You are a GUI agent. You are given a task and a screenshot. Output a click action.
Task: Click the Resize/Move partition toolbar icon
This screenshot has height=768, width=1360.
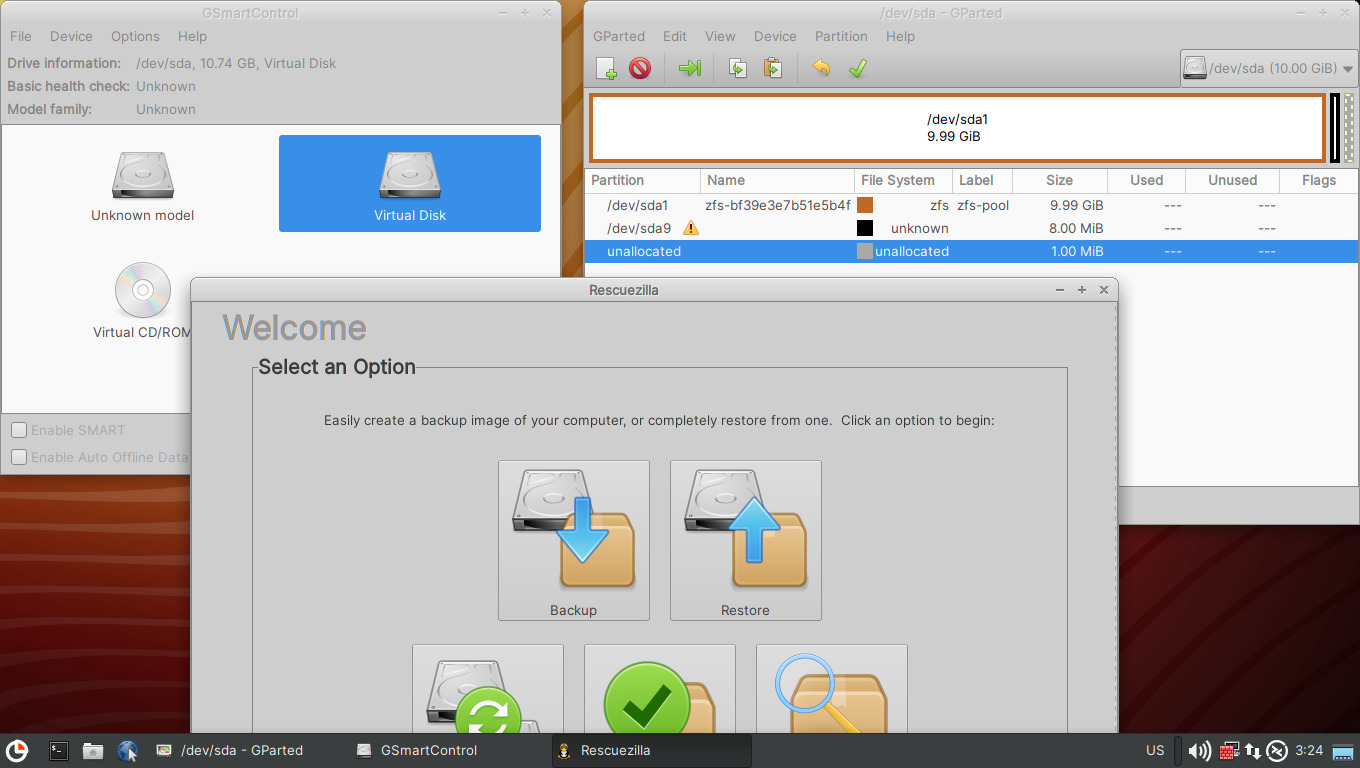[690, 68]
